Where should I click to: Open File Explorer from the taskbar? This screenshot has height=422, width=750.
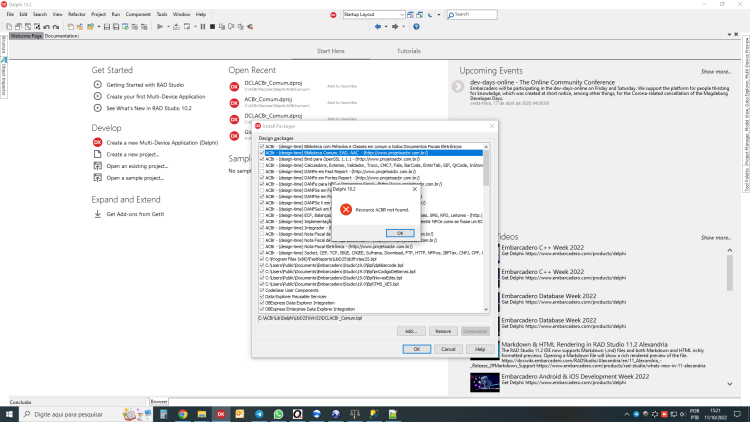202,414
